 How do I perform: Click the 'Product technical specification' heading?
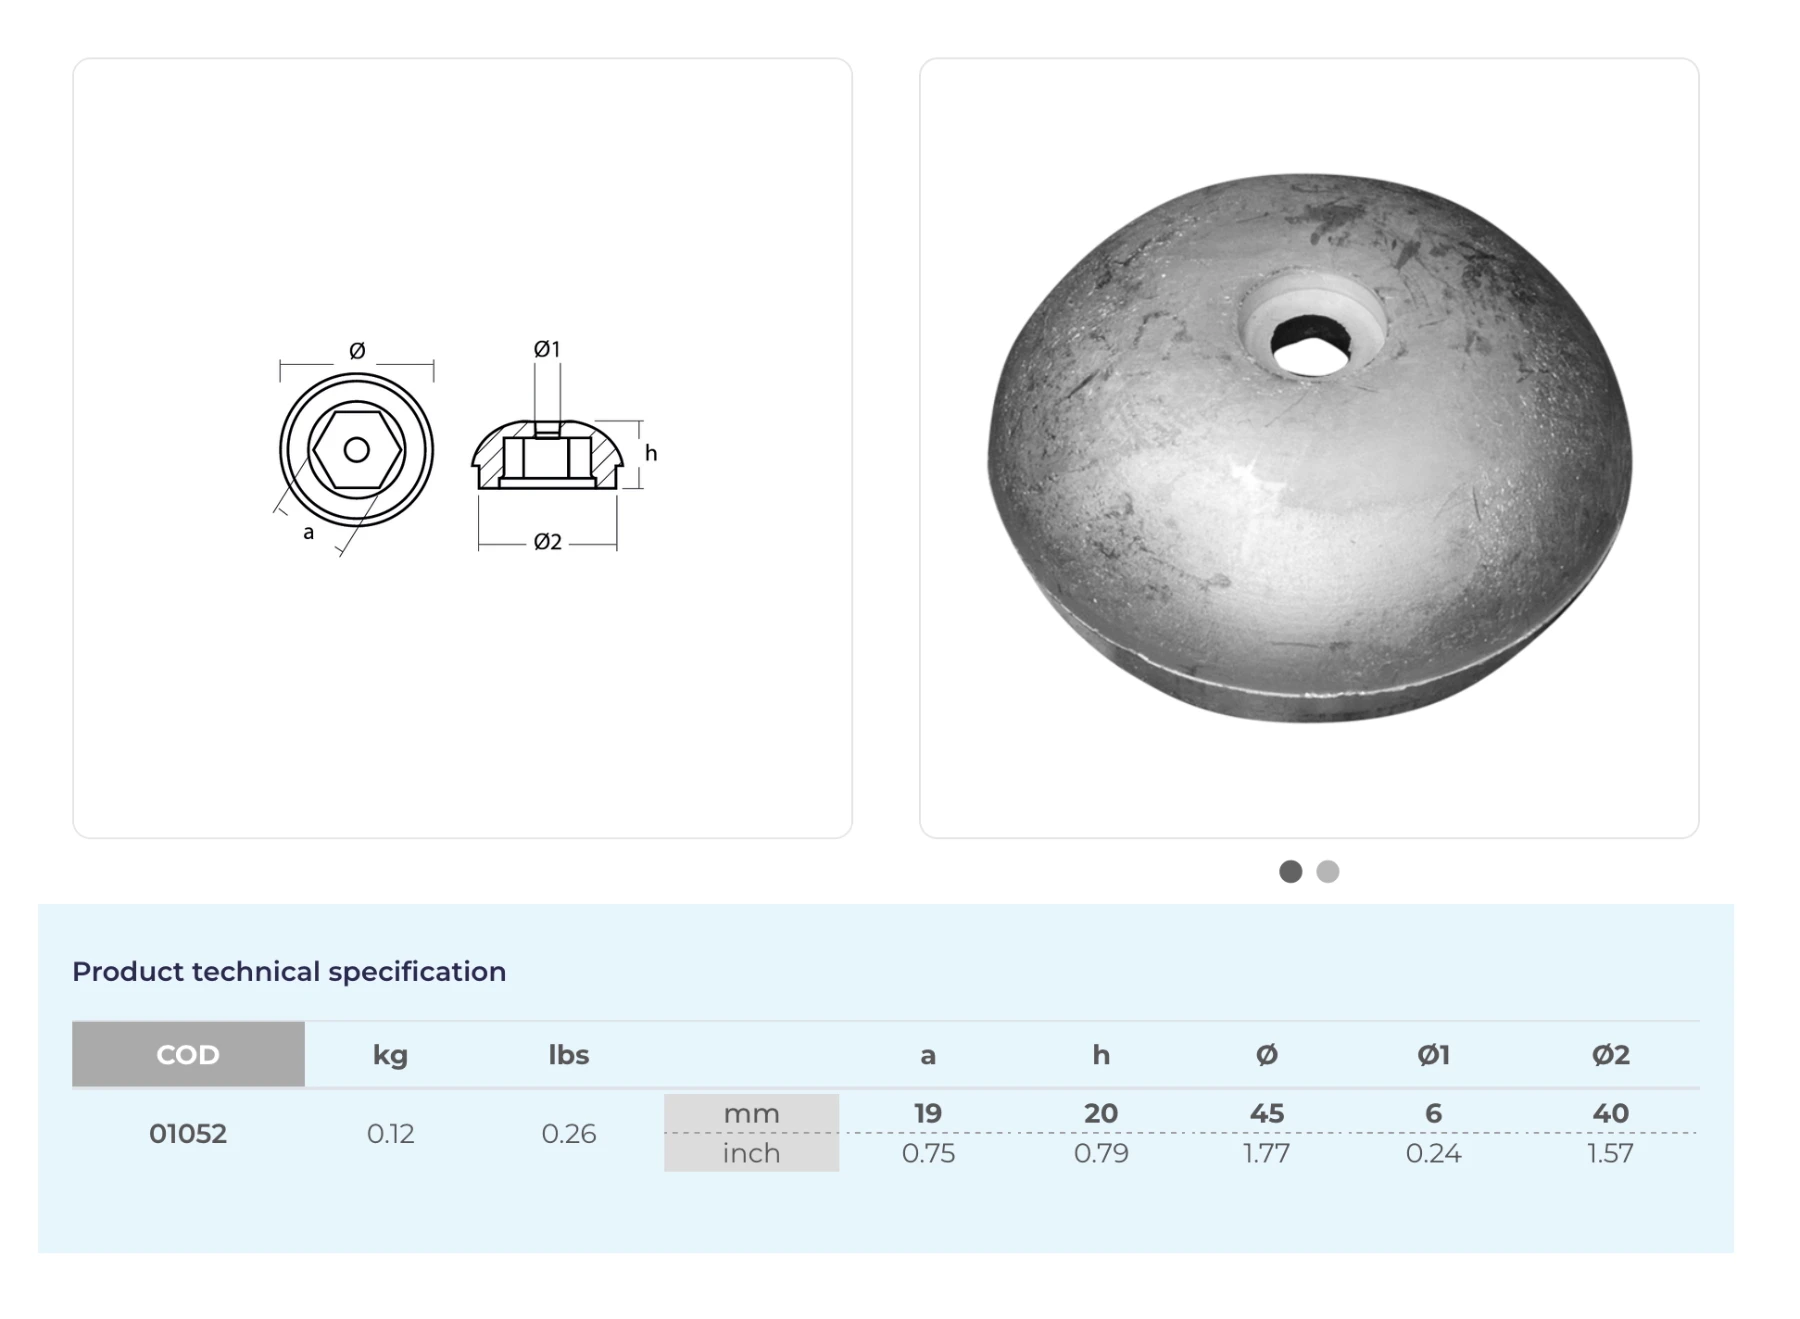tap(289, 971)
